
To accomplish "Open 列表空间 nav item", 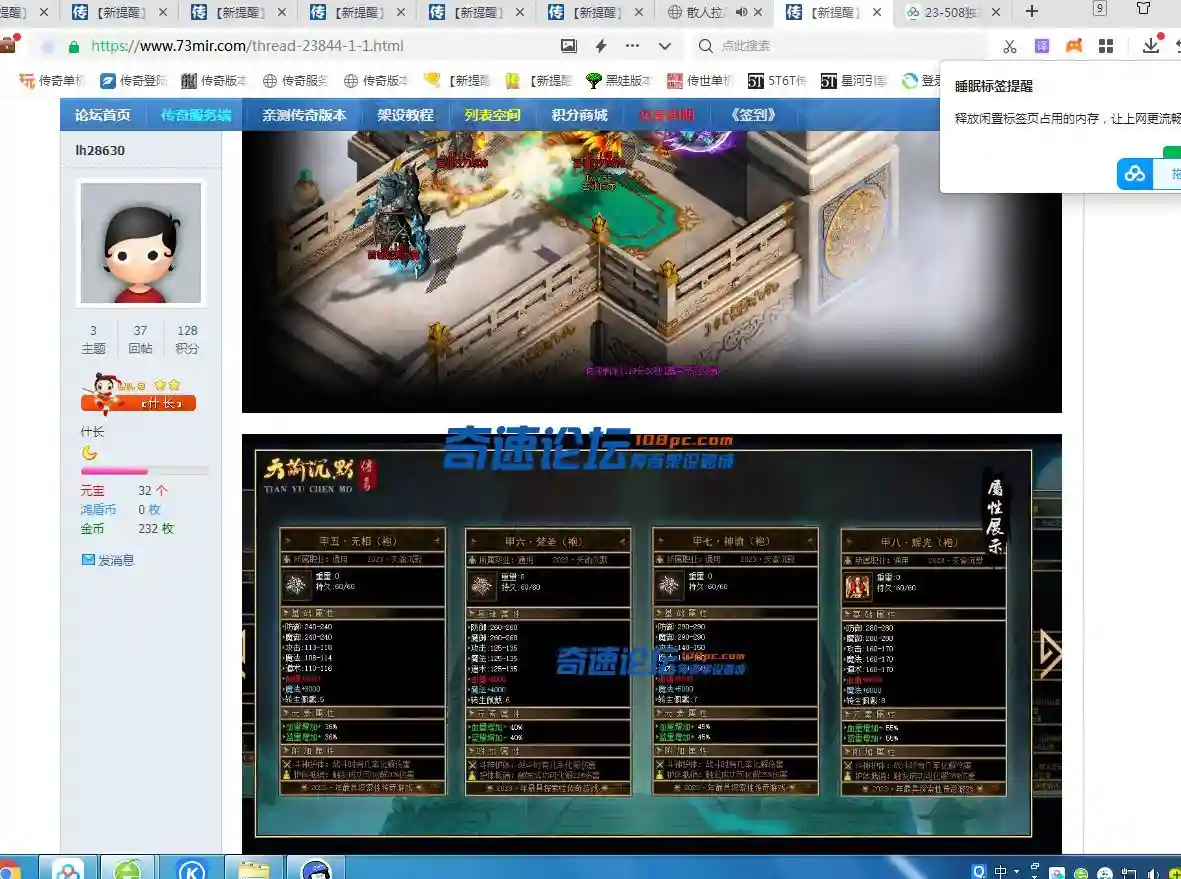I will pyautogui.click(x=493, y=115).
